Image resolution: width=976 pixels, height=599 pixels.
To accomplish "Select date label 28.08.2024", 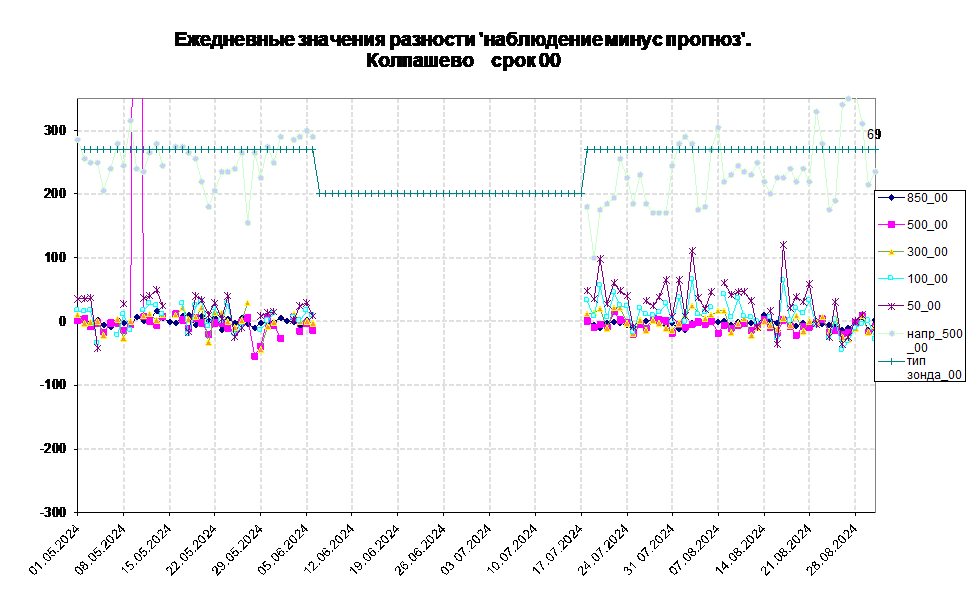I will point(832,550).
